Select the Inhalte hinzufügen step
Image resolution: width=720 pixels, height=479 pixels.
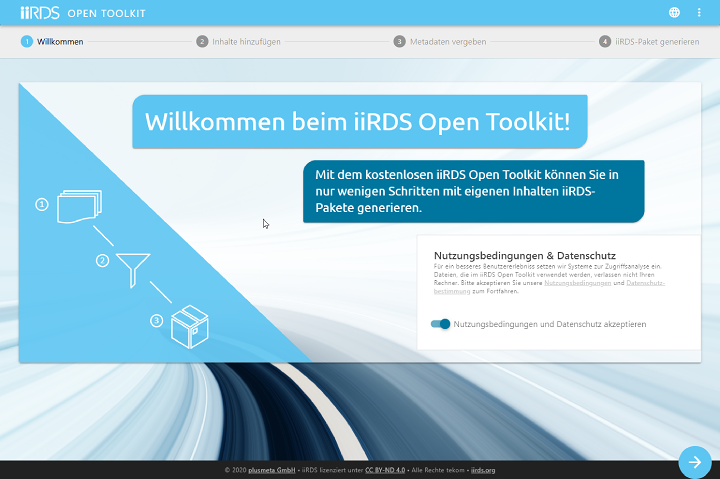point(238,41)
